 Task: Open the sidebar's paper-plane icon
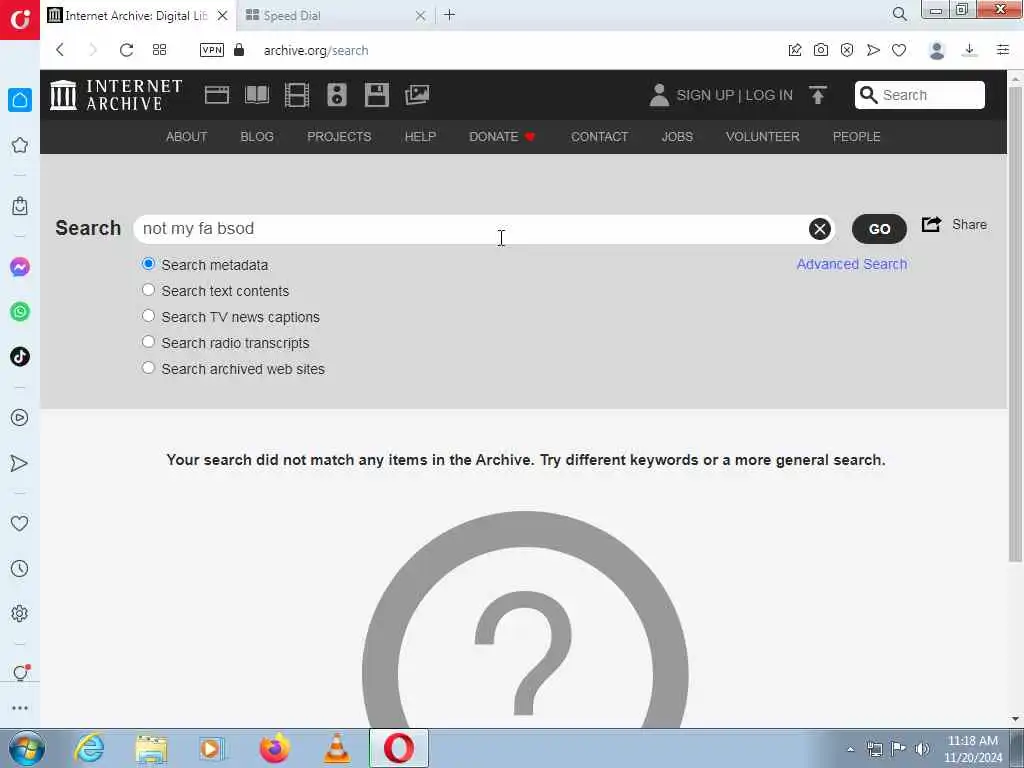20,463
